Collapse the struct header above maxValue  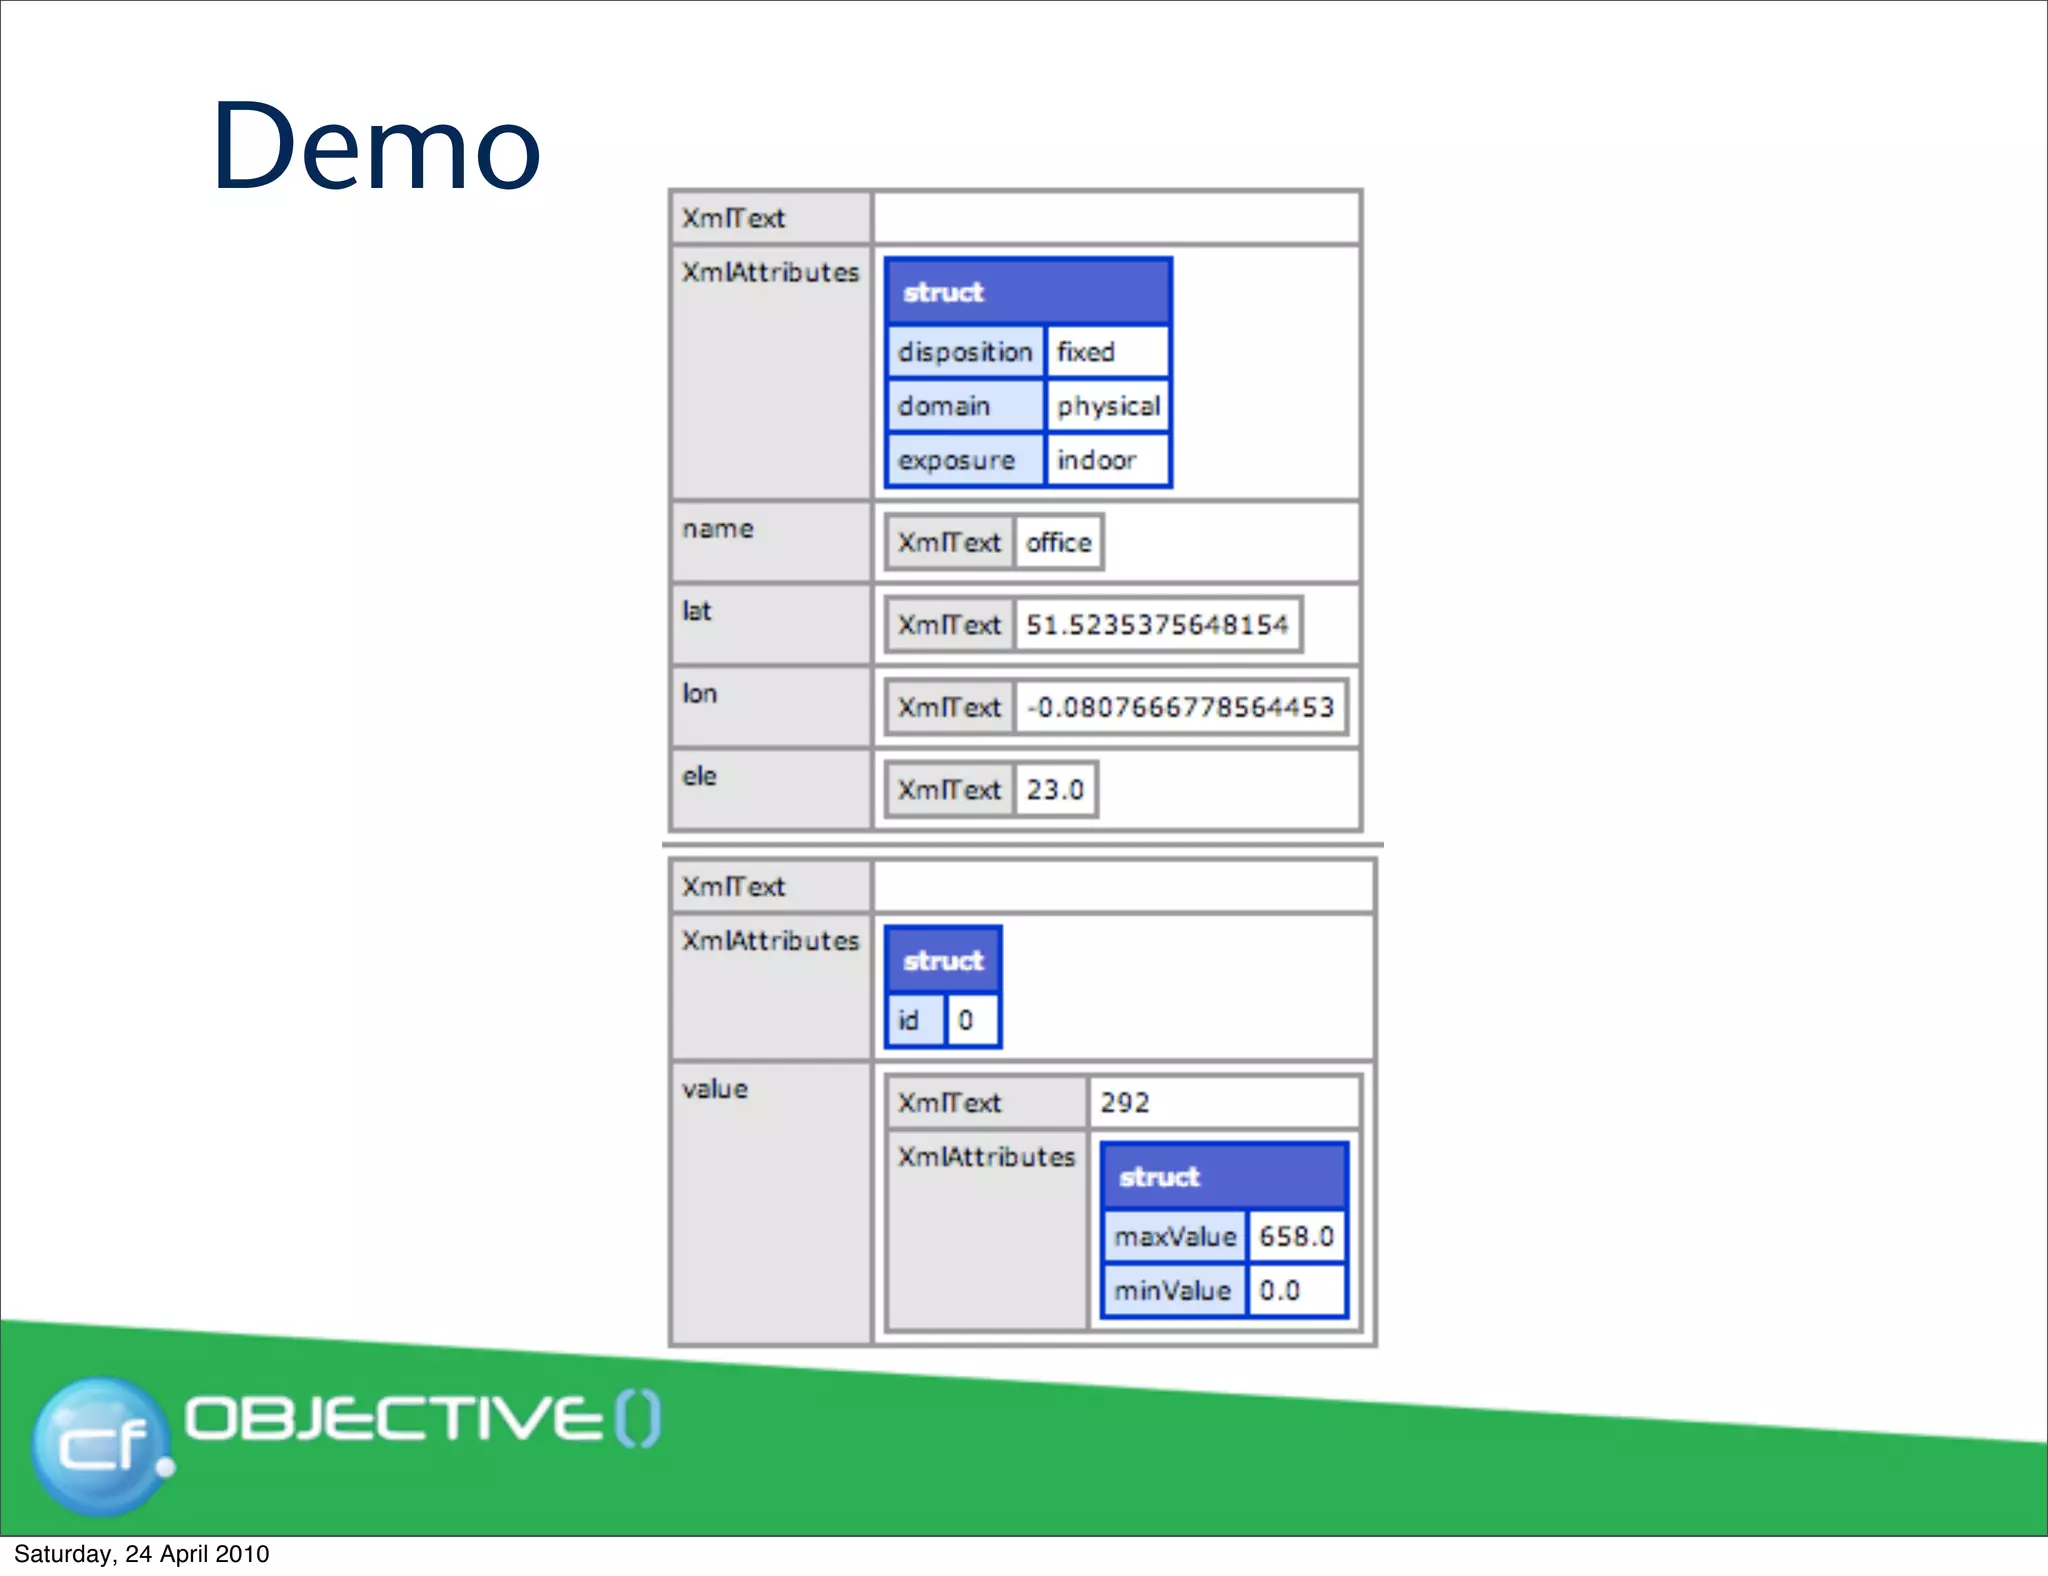tap(1223, 1176)
